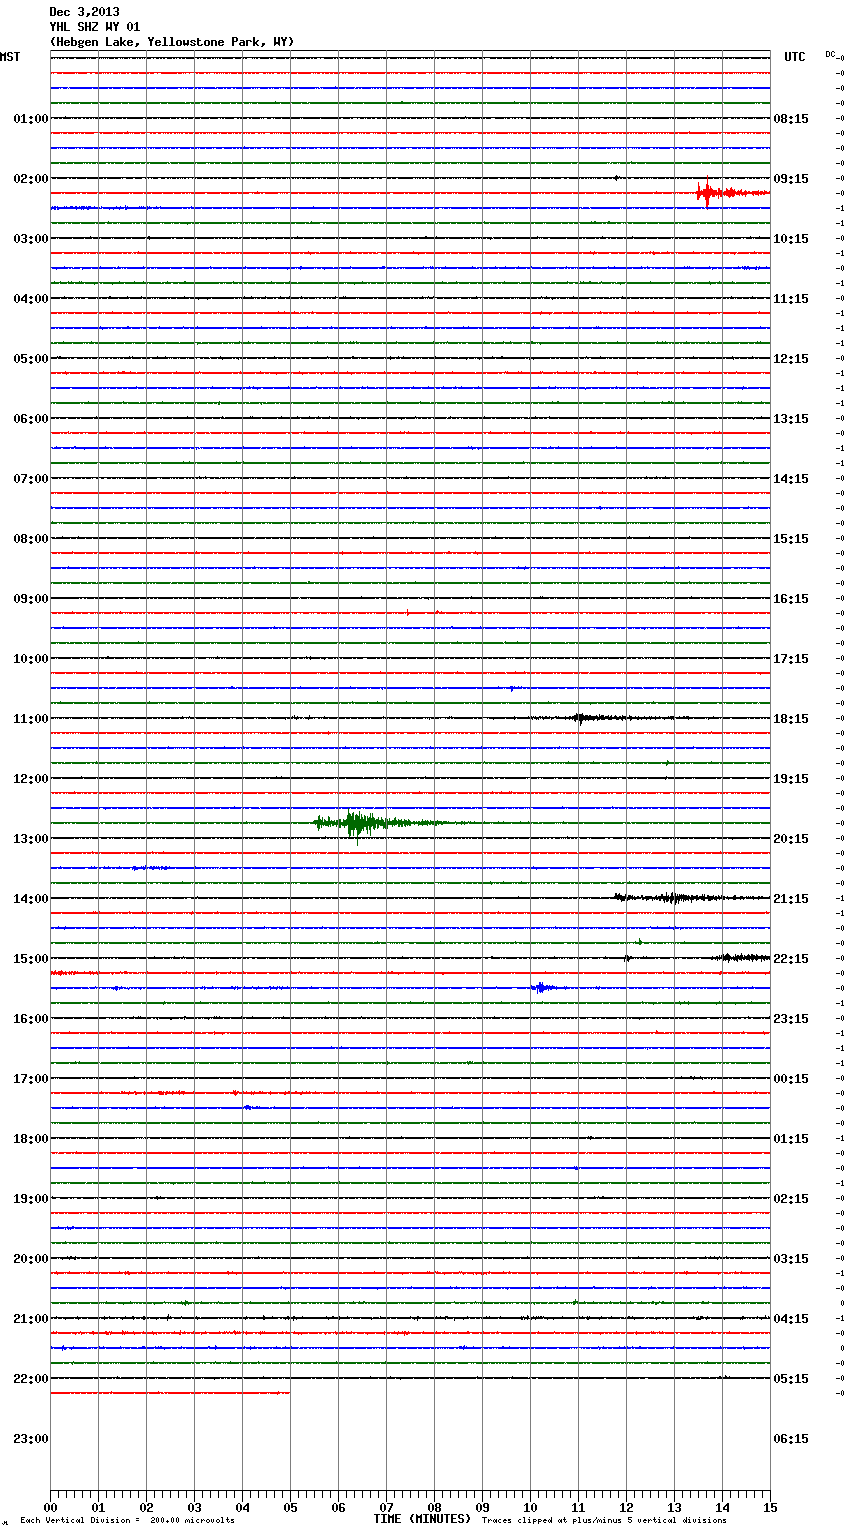Click the '21:00' MST time label

pyautogui.click(x=30, y=1319)
